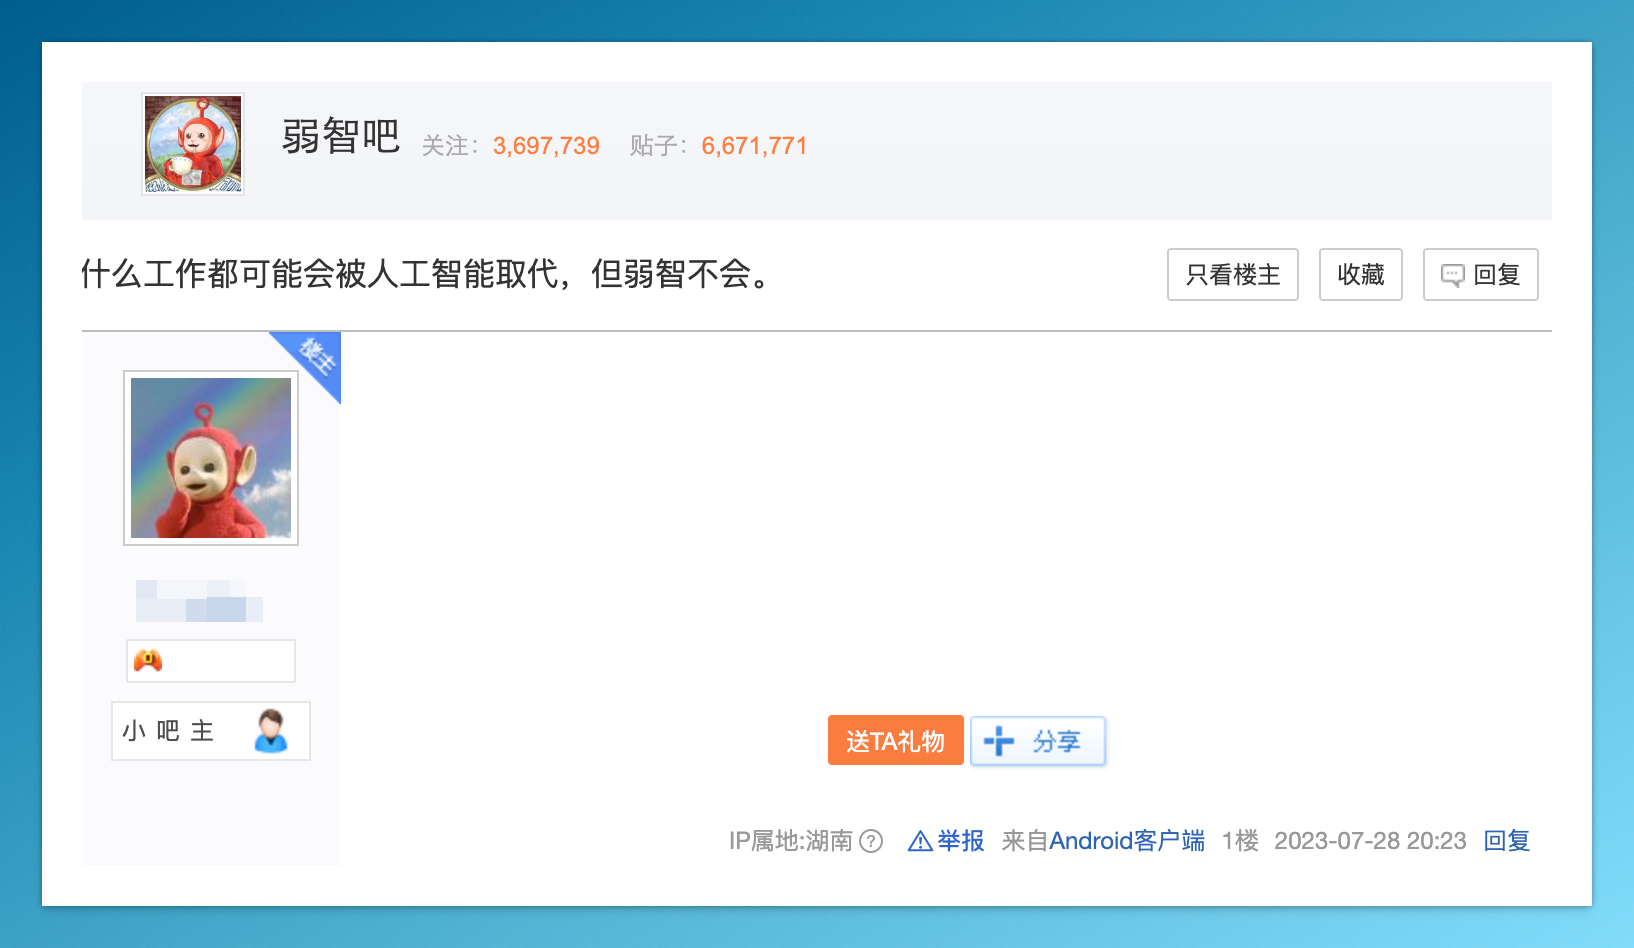Click the 小吧主 person icon
This screenshot has height=948, width=1634.
pos(270,731)
